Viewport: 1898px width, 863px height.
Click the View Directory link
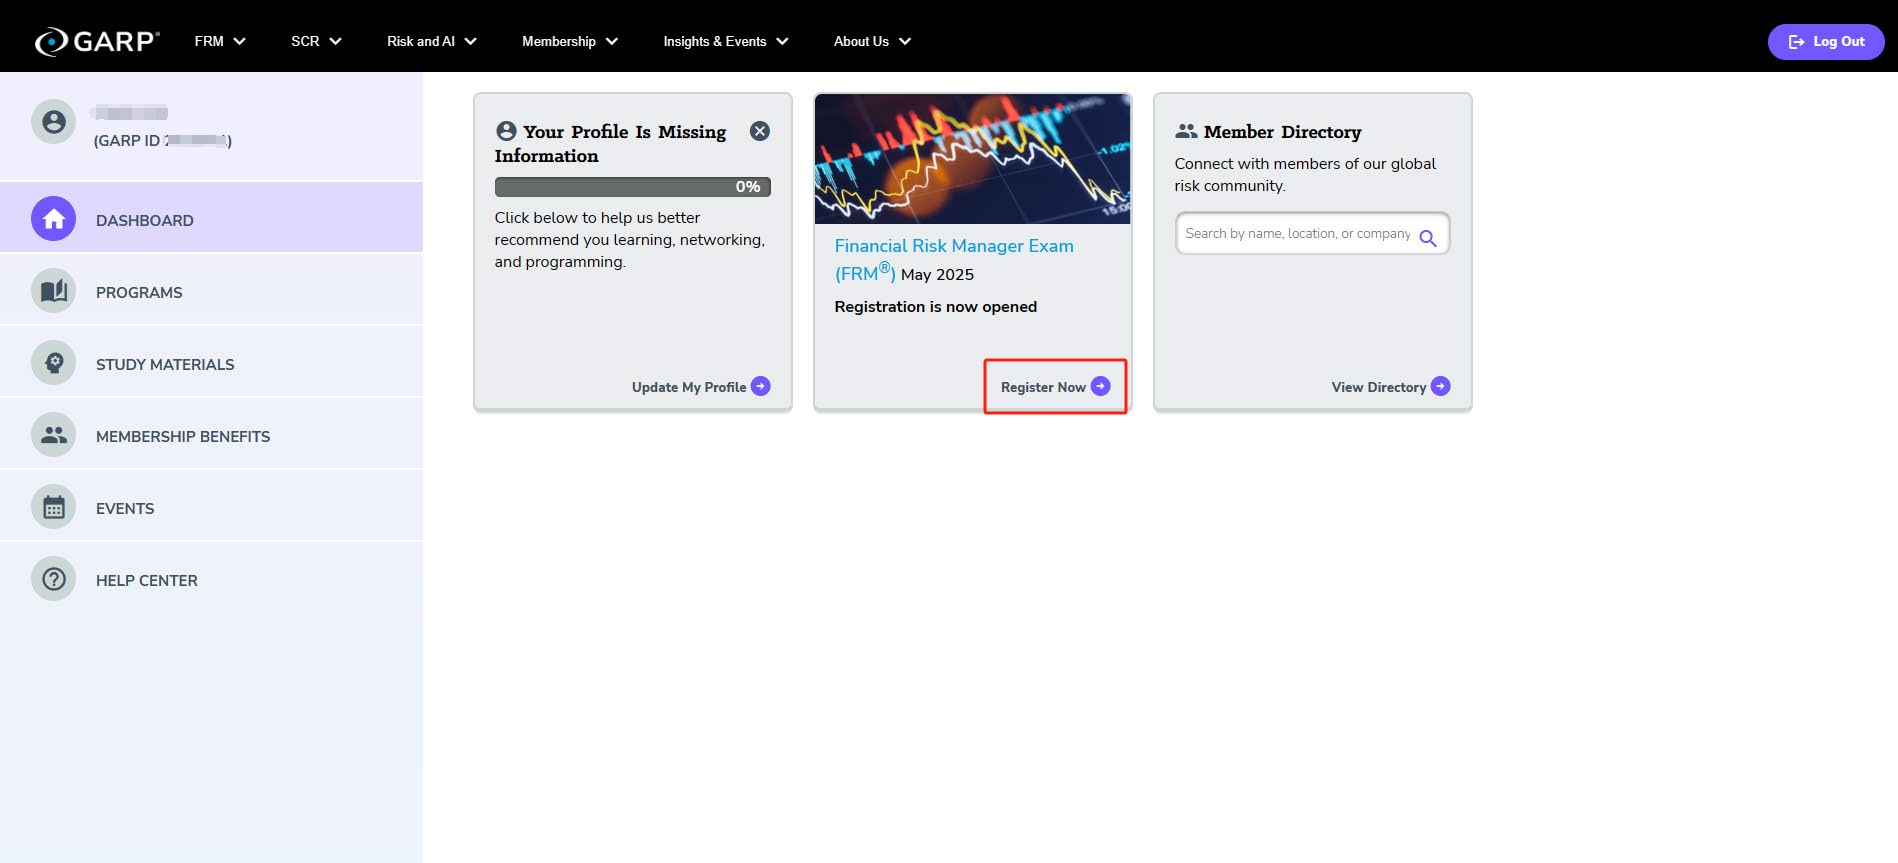point(1379,387)
